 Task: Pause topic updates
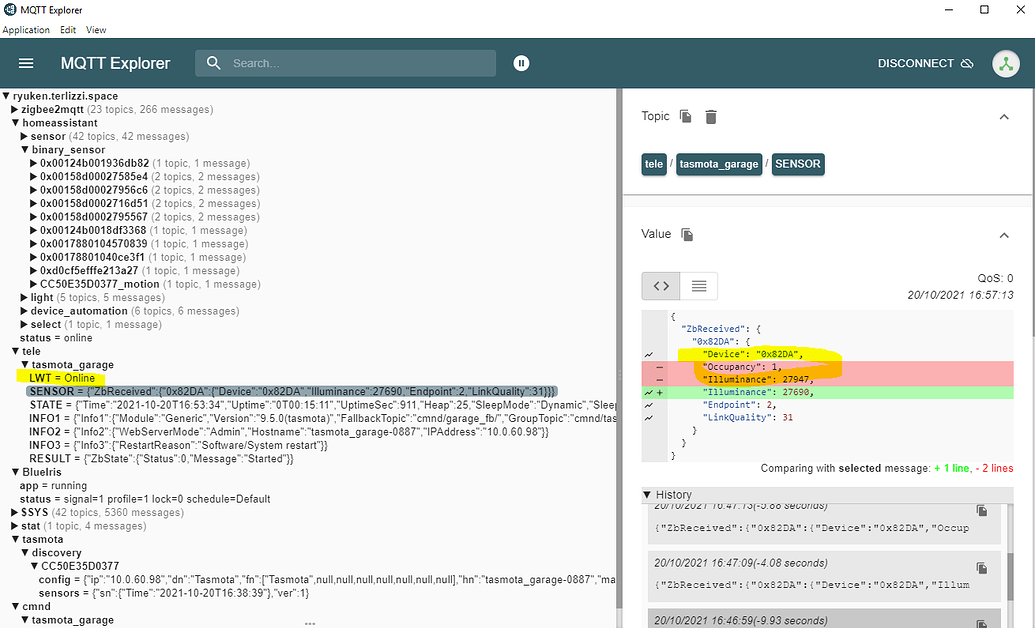click(x=521, y=63)
